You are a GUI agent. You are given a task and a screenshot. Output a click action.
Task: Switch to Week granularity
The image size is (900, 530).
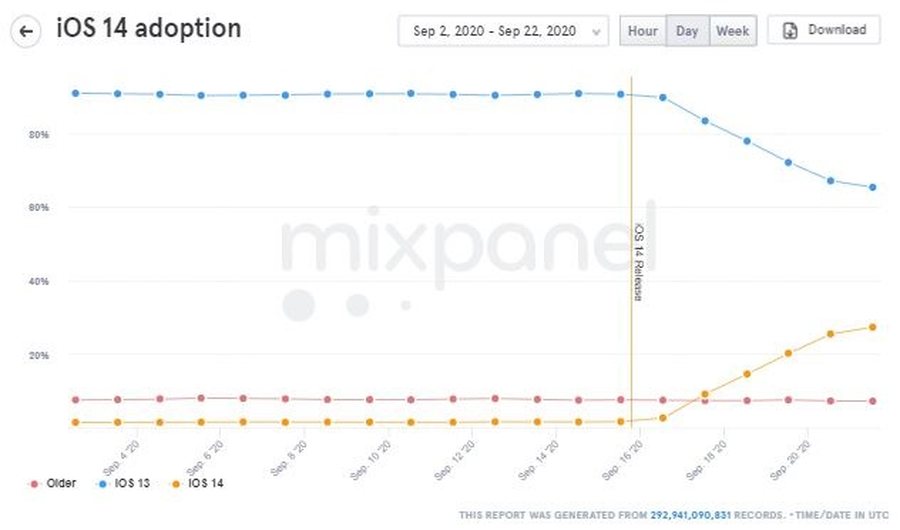[x=732, y=31]
